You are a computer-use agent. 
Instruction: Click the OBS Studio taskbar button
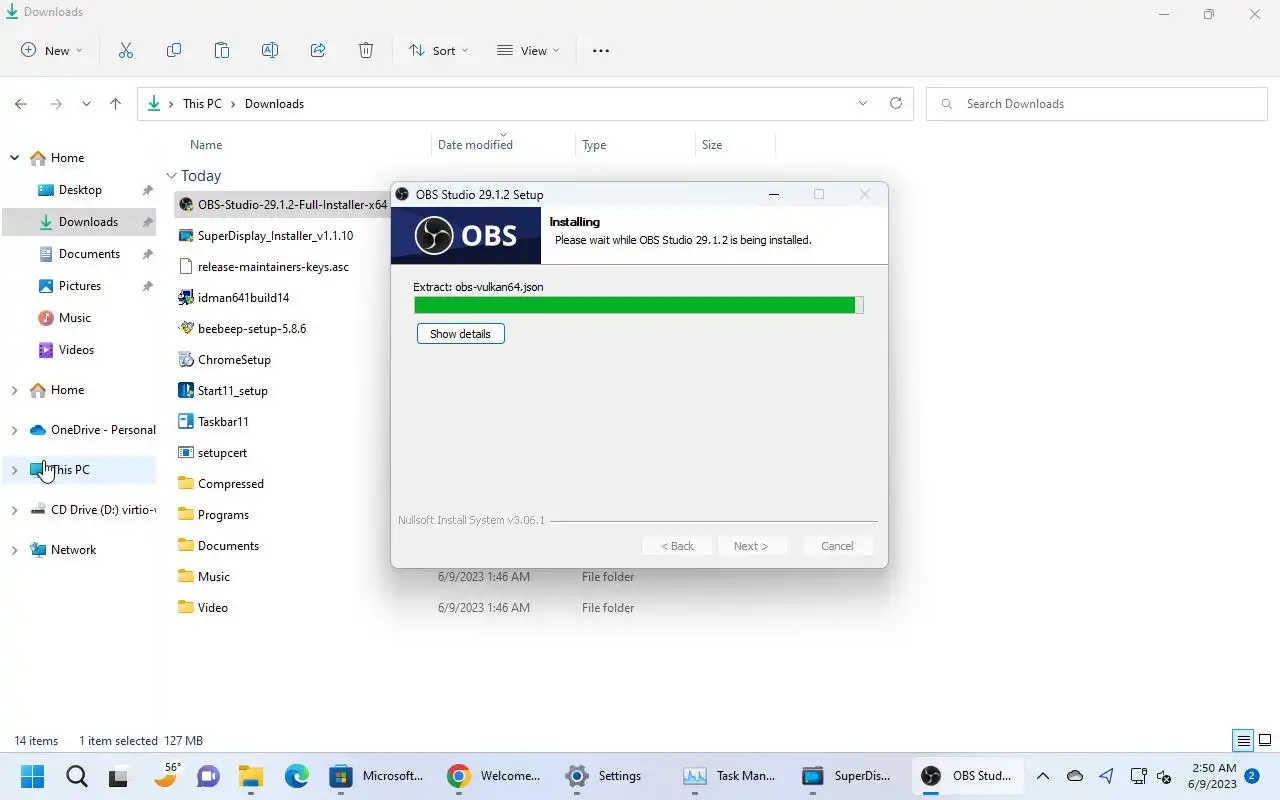tap(967, 776)
